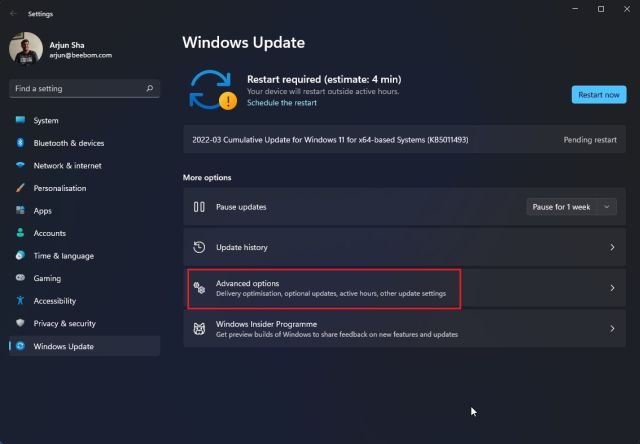Click the Pause updates label

coord(241,207)
